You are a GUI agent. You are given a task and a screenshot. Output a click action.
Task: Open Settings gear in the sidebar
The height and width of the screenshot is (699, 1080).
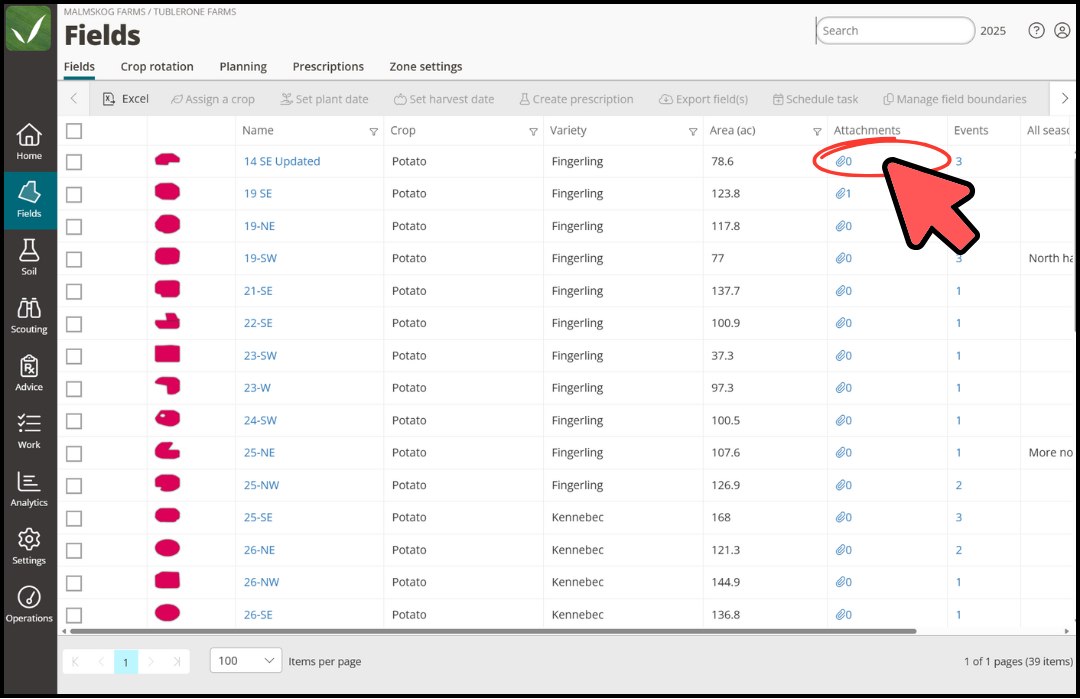pos(29,547)
